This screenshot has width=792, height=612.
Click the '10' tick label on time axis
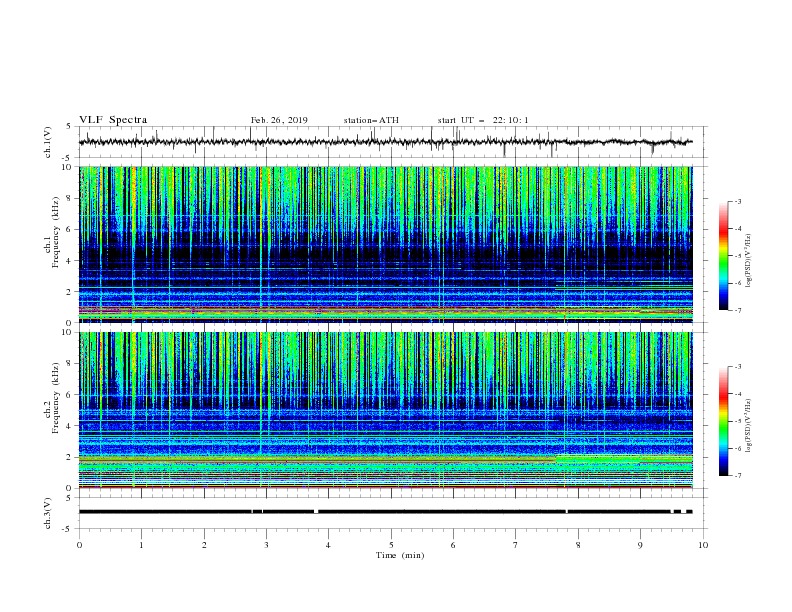pos(703,545)
